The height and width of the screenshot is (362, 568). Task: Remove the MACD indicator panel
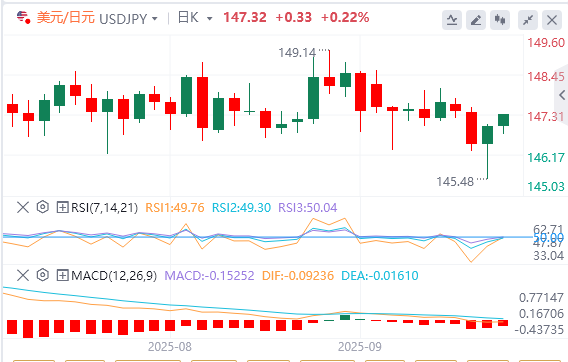tap(23, 275)
